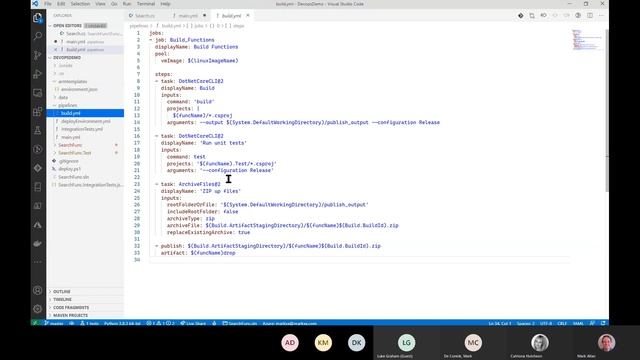Close the build.yml editor tab
Screen dimensions: 640x360
(248, 16)
